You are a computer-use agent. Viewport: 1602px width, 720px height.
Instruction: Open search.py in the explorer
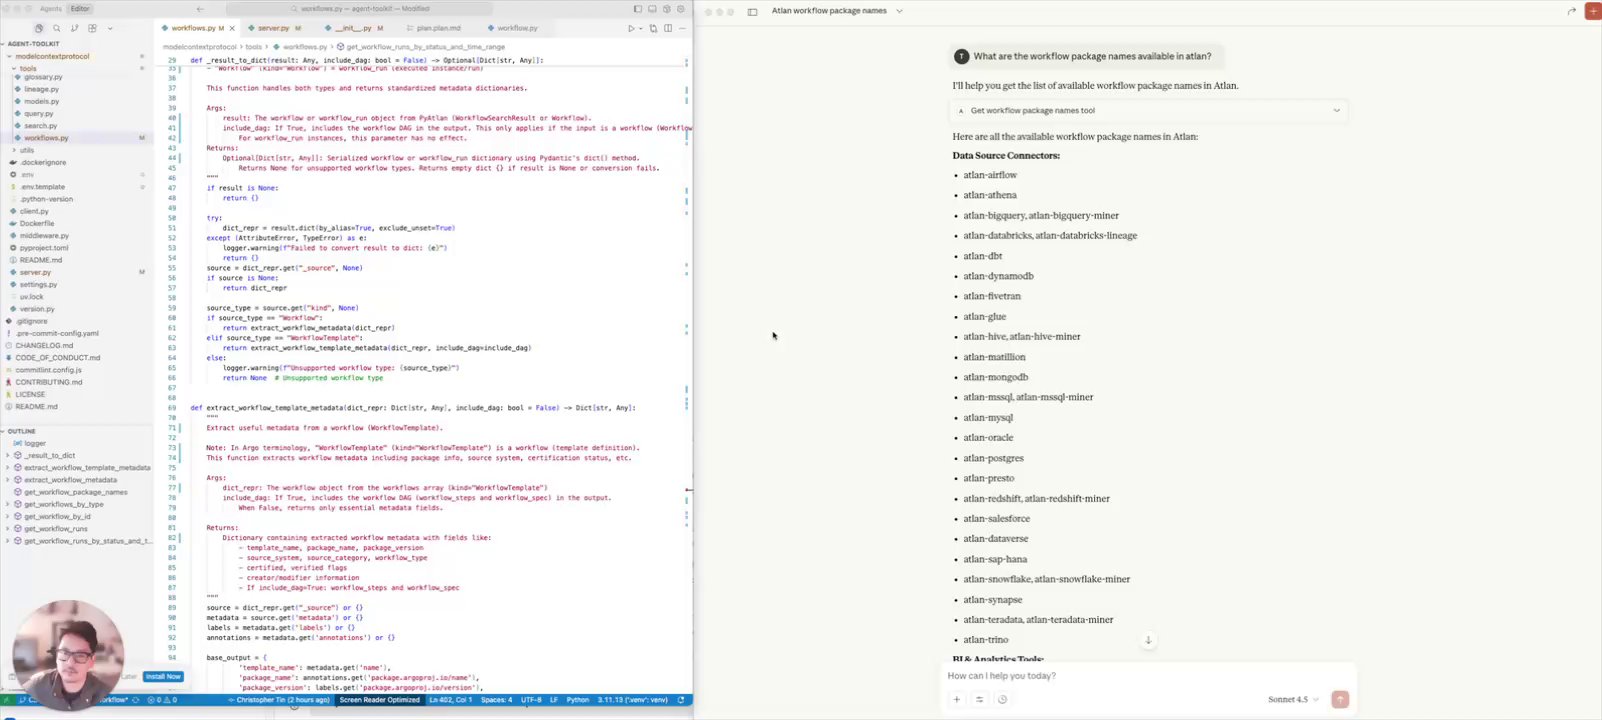click(x=41, y=125)
